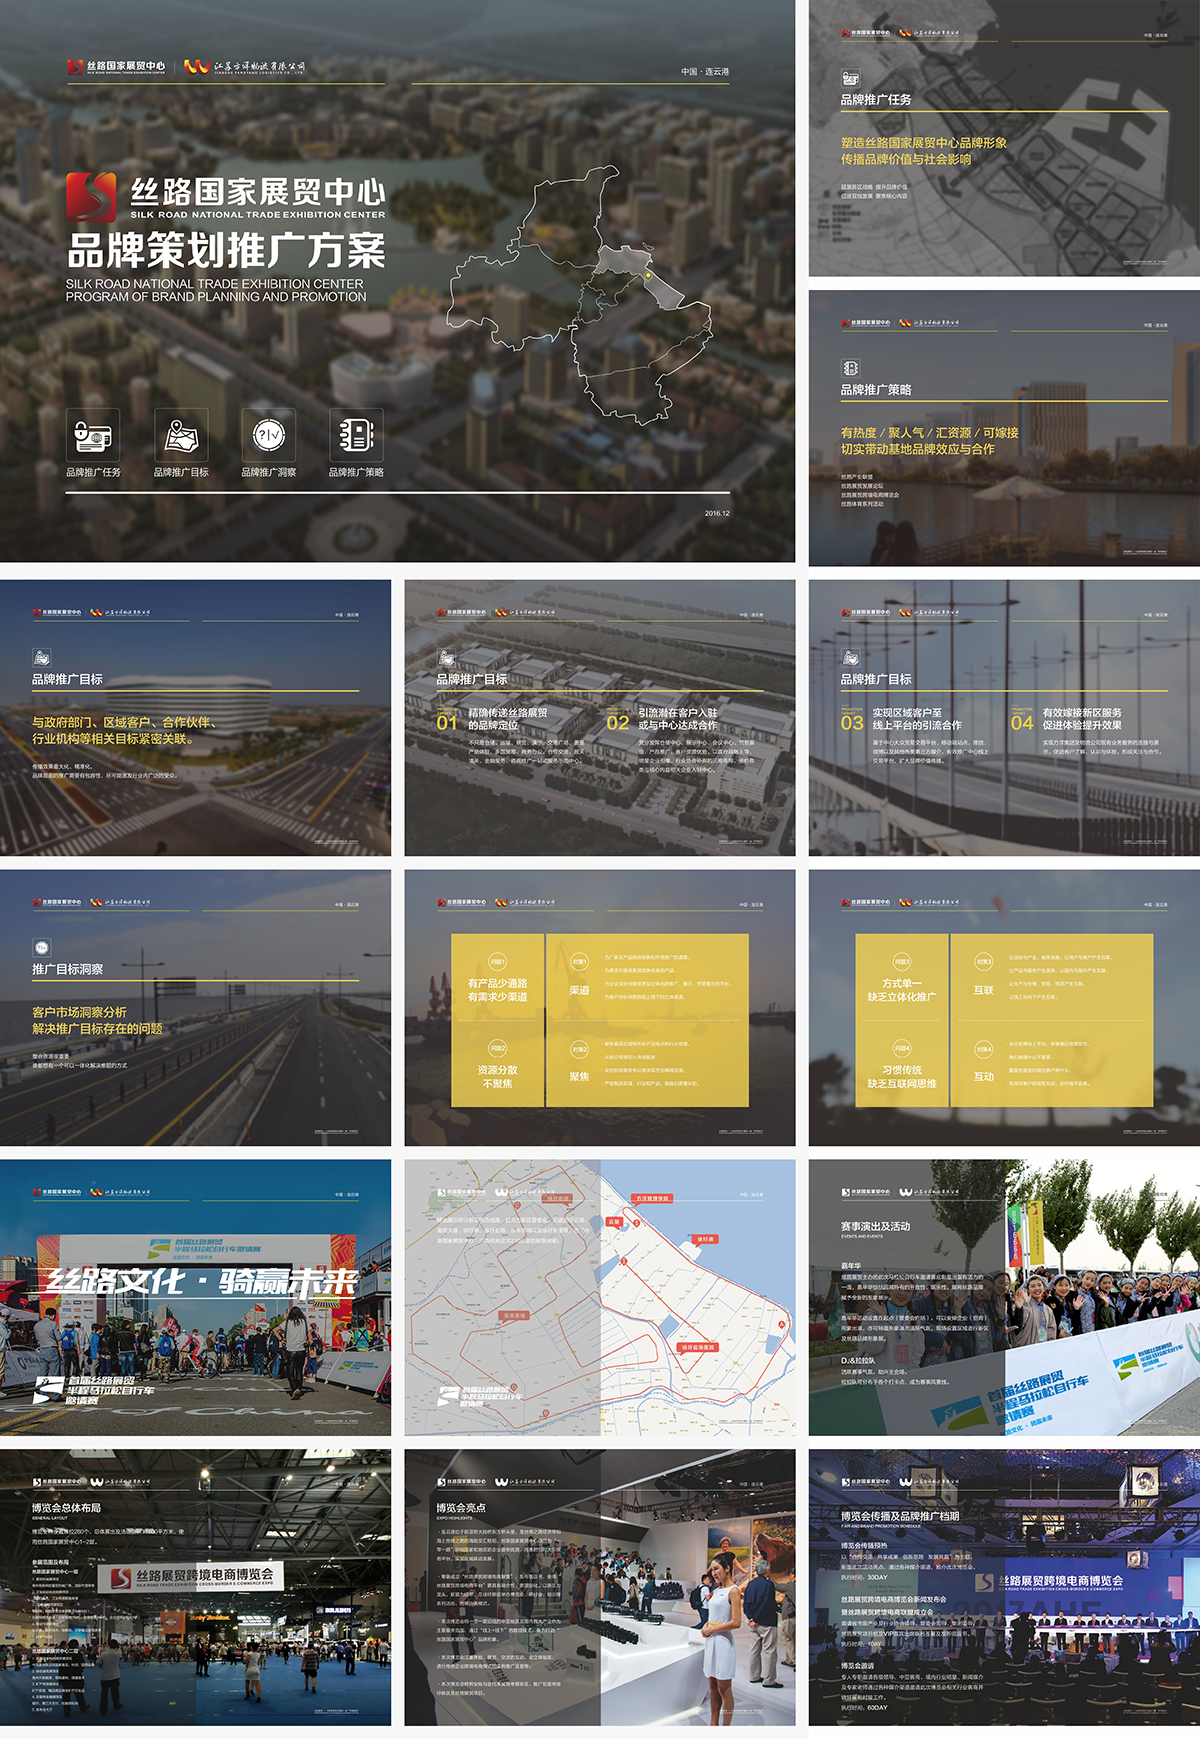This screenshot has width=1200, height=1739.
Task: Click the number 04 on the target slide
Action: pos(1022,722)
